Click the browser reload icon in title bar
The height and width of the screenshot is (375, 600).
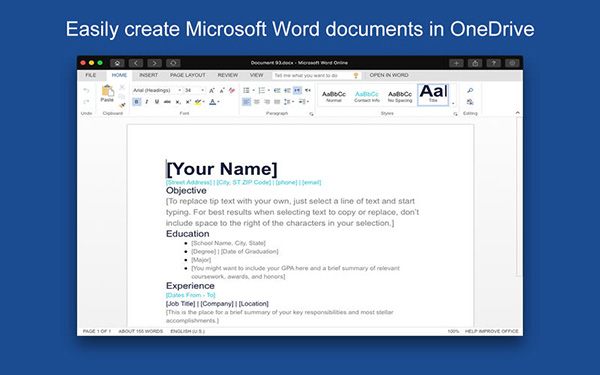[x=173, y=63]
